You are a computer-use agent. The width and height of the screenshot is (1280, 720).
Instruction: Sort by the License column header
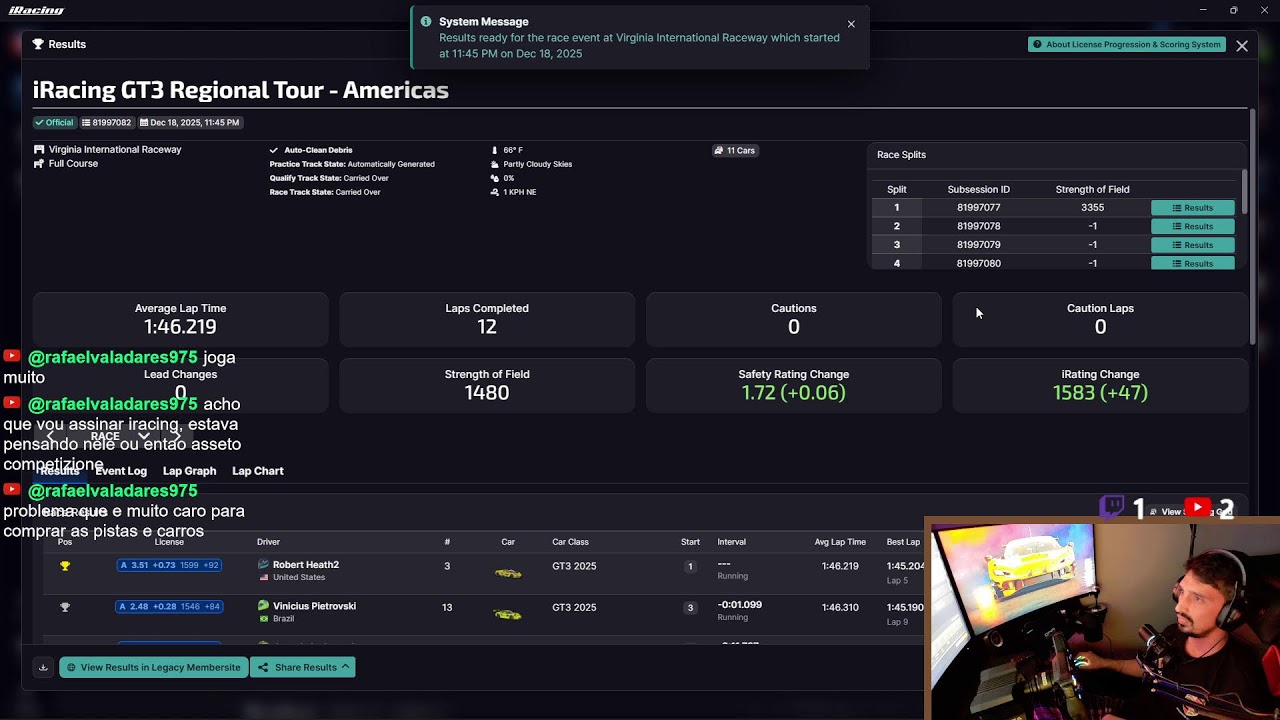click(169, 542)
